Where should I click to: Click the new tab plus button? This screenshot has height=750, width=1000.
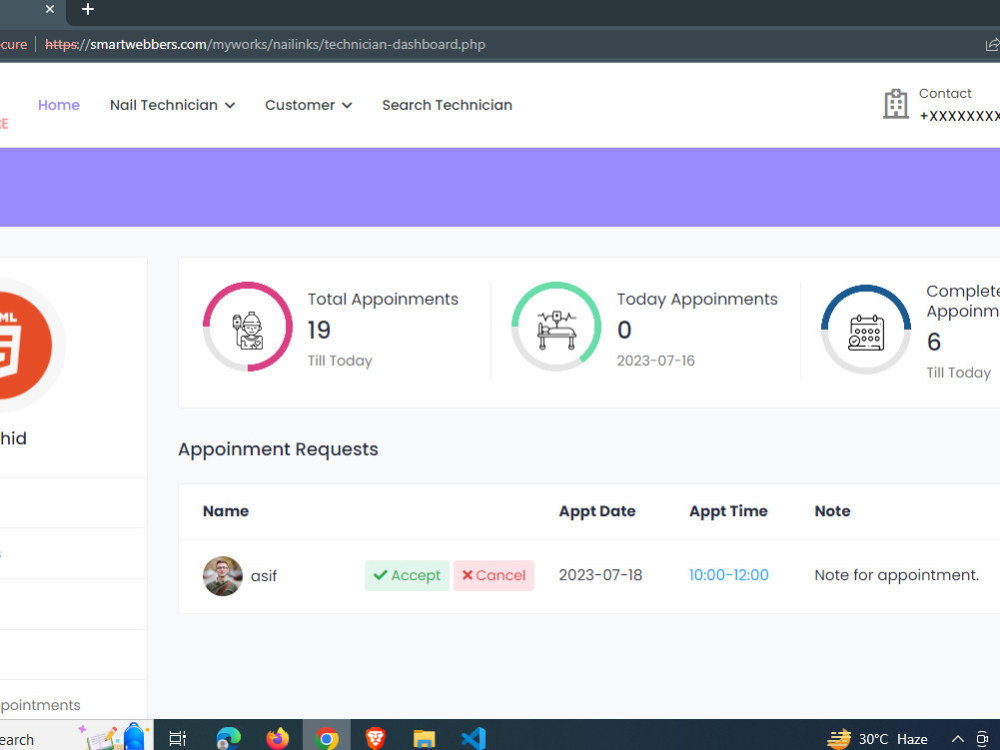coord(88,9)
